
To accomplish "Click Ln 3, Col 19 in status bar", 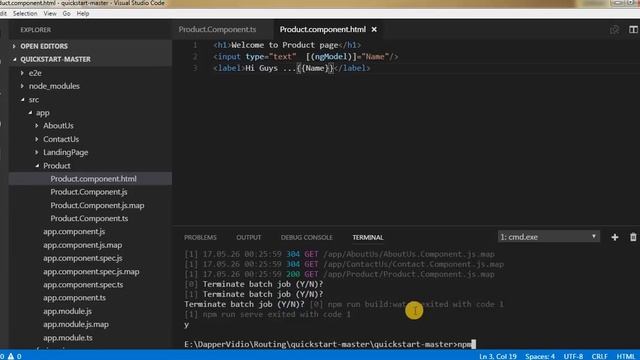I will click(x=498, y=356).
